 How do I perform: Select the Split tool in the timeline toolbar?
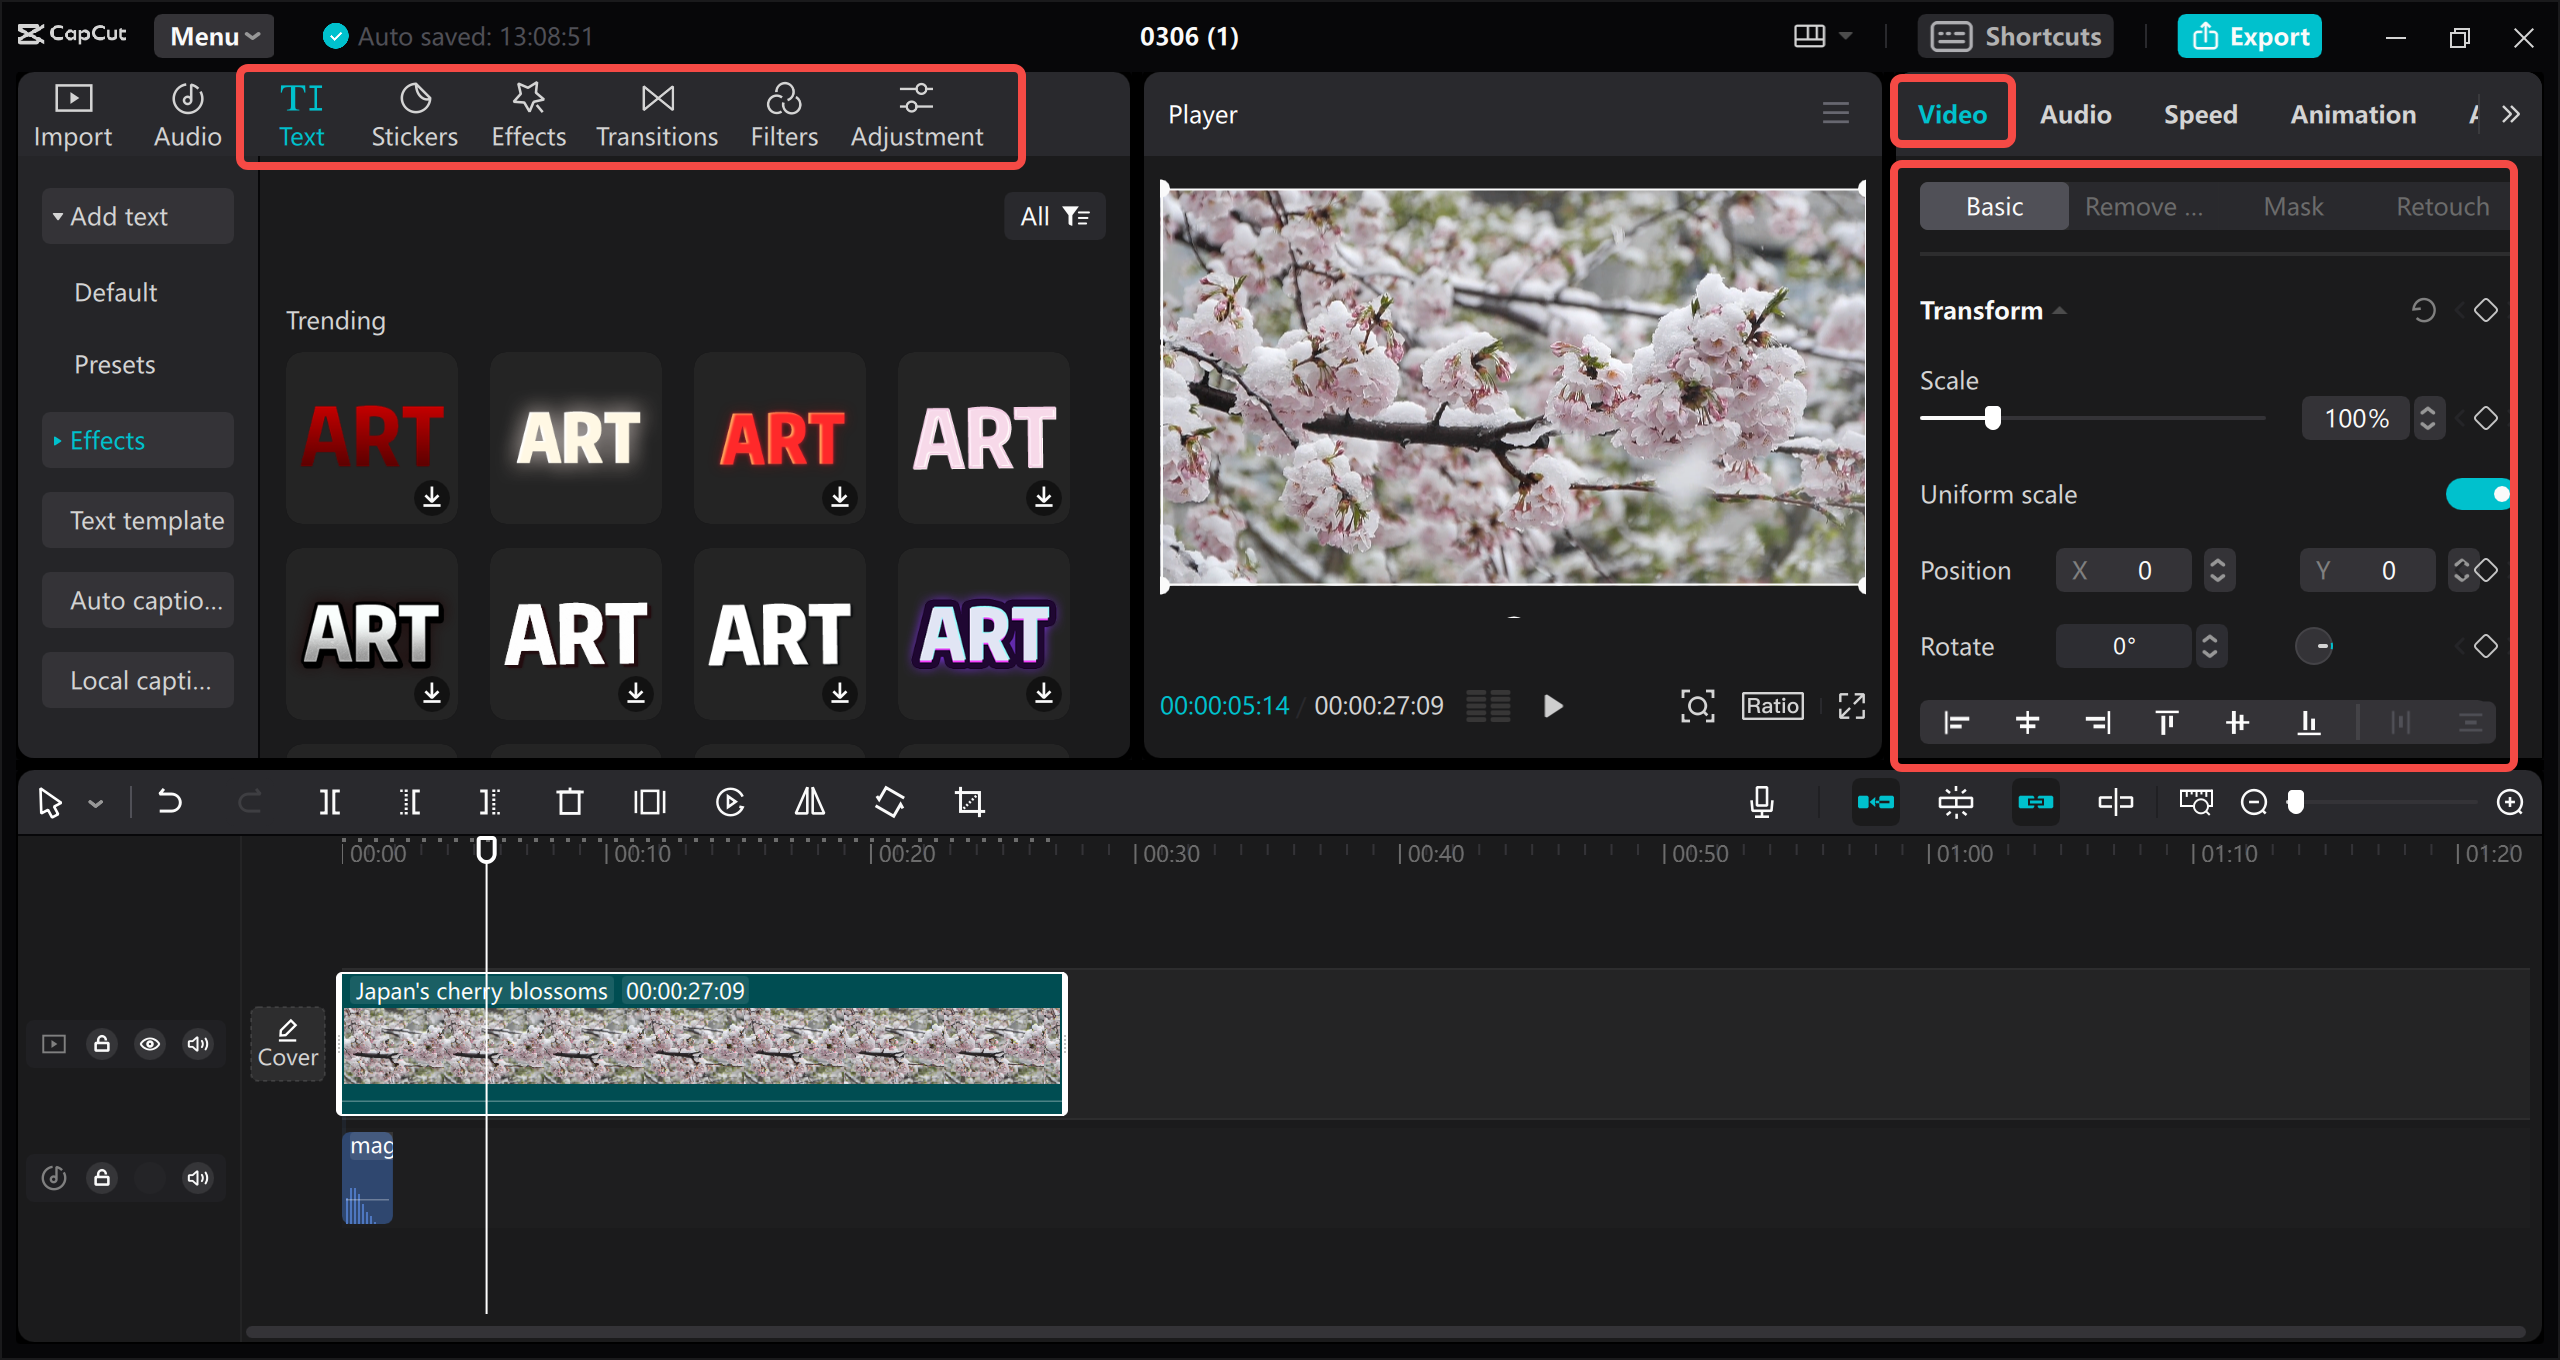click(330, 801)
